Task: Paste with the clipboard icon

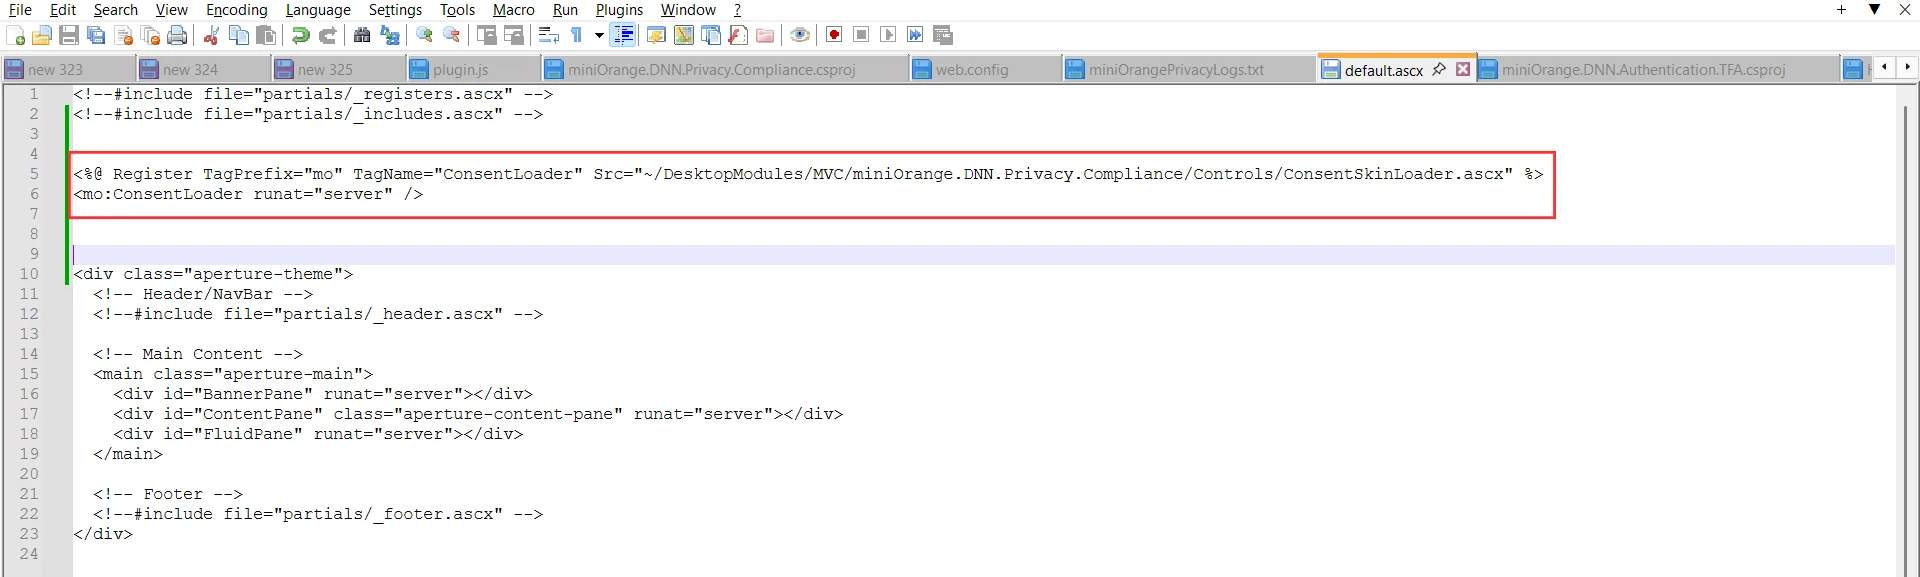Action: pyautogui.click(x=266, y=35)
